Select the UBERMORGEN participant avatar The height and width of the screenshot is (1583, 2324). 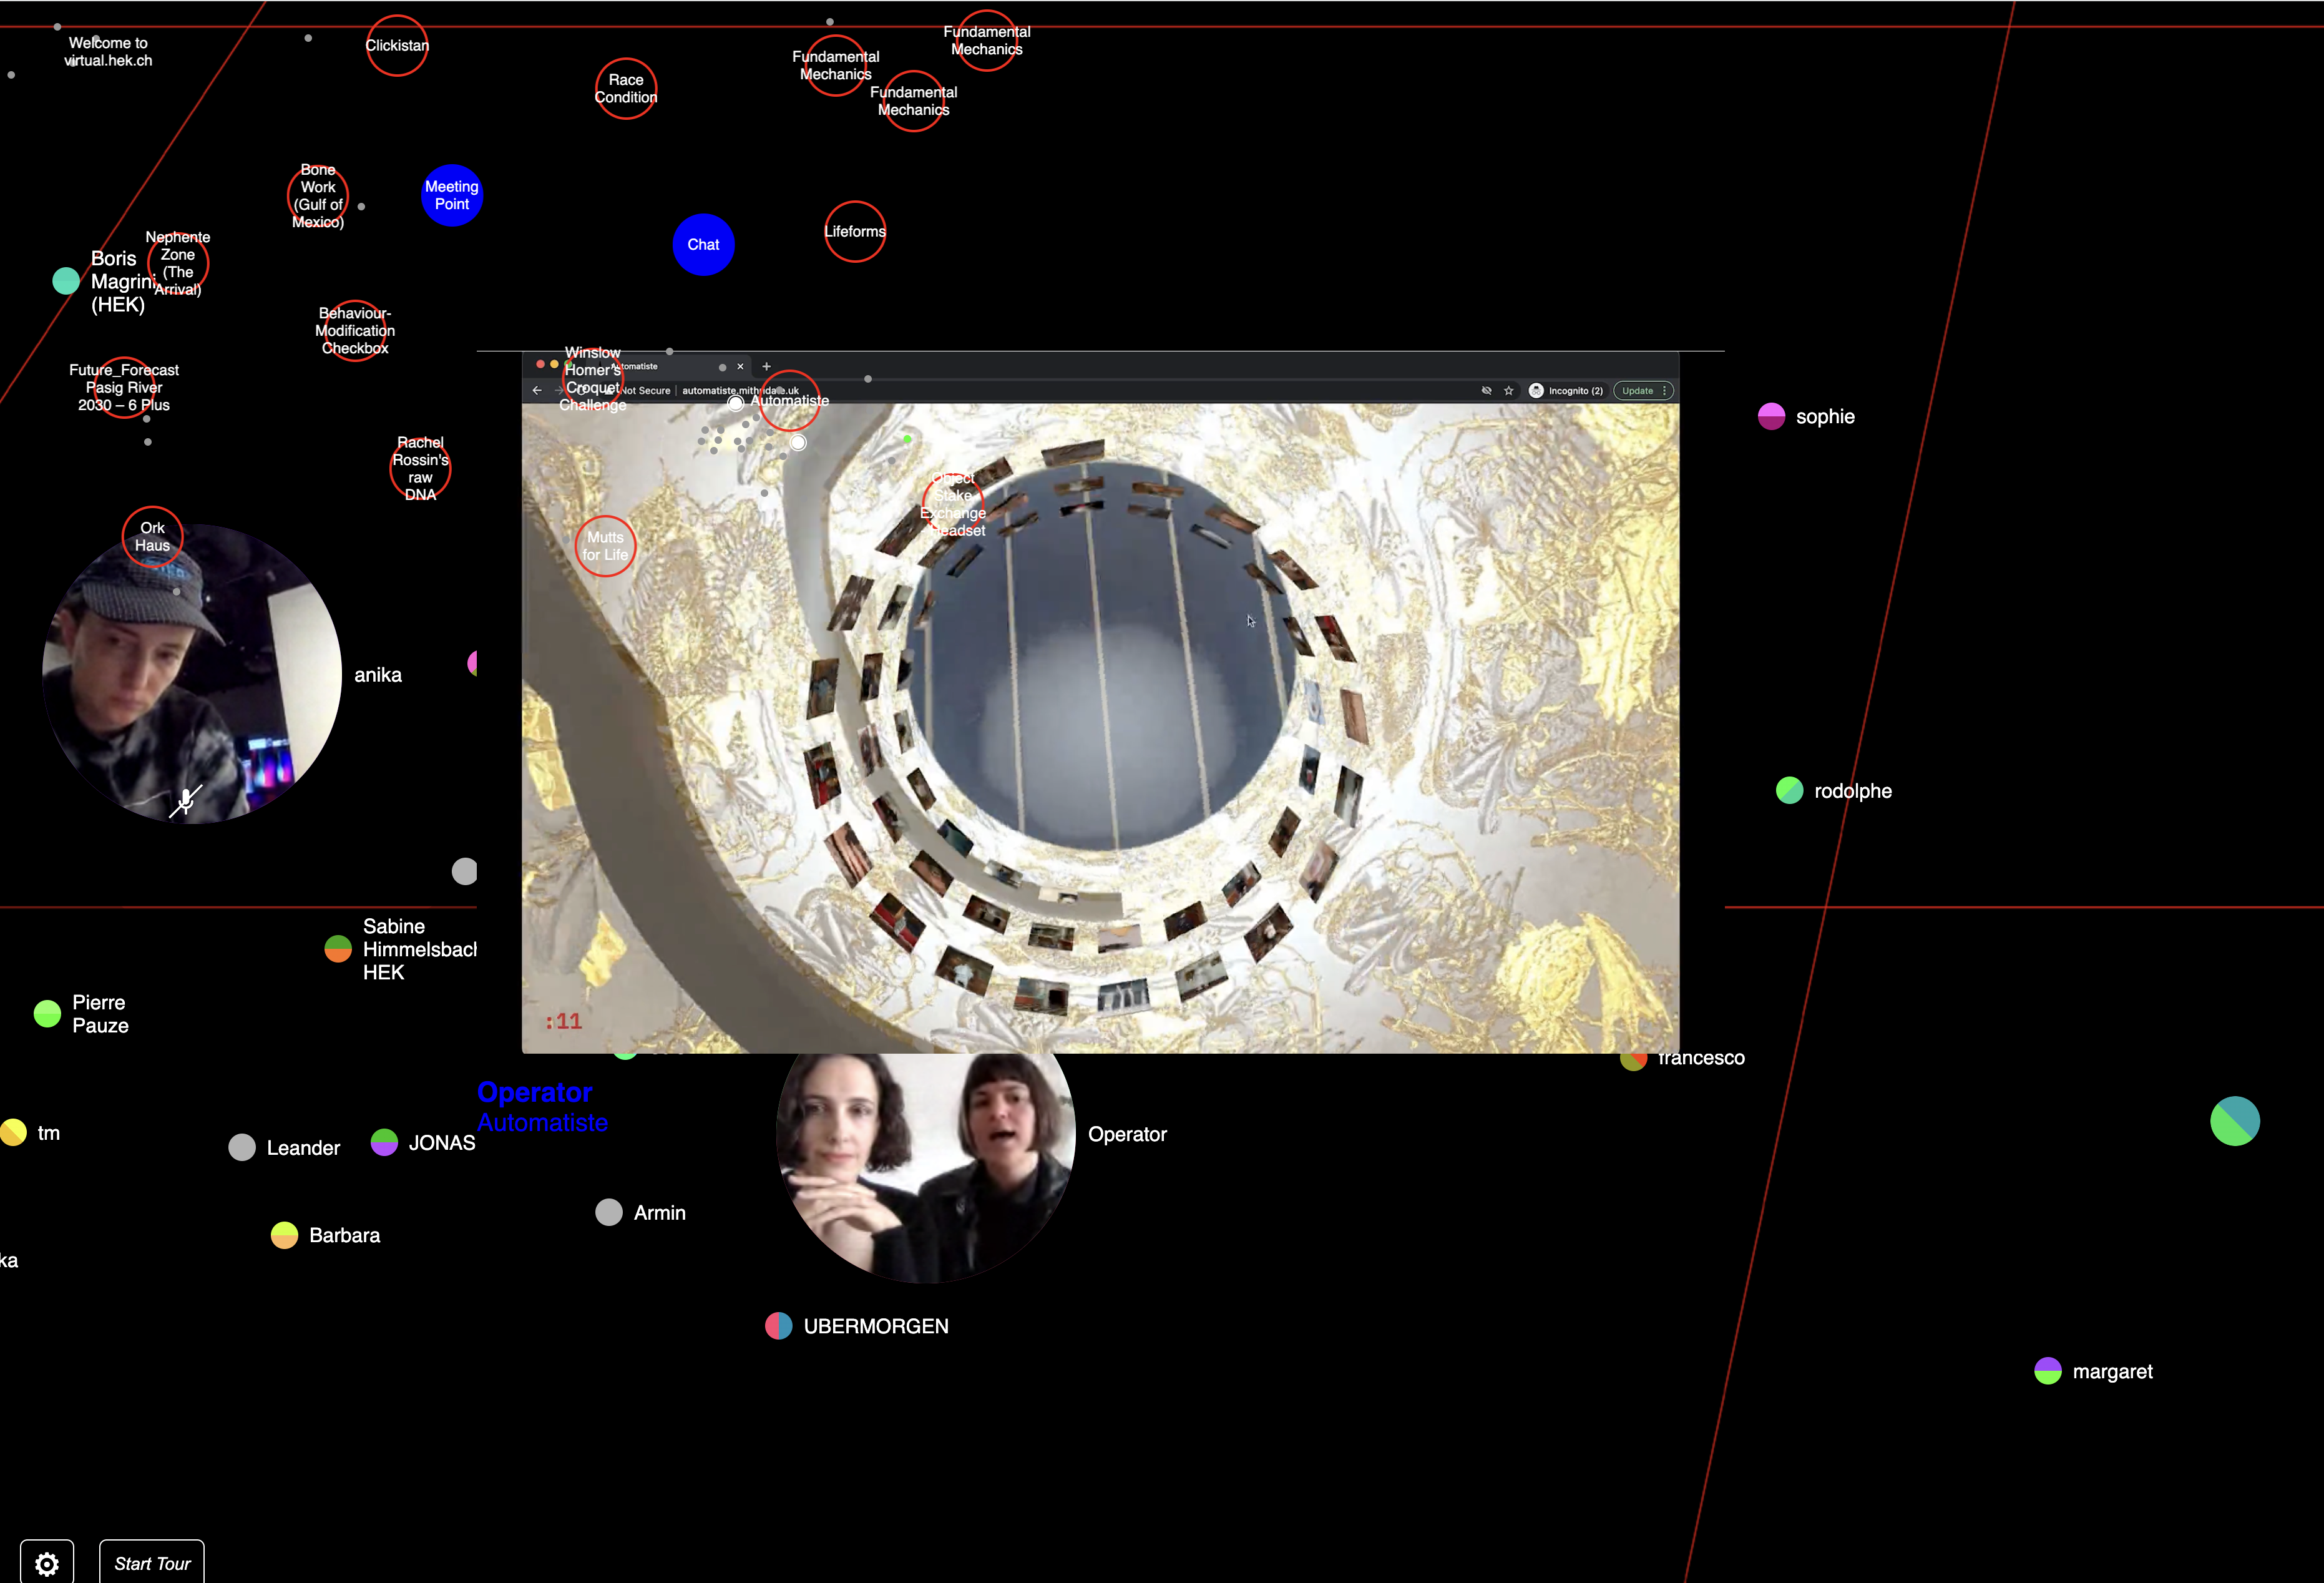click(779, 1326)
